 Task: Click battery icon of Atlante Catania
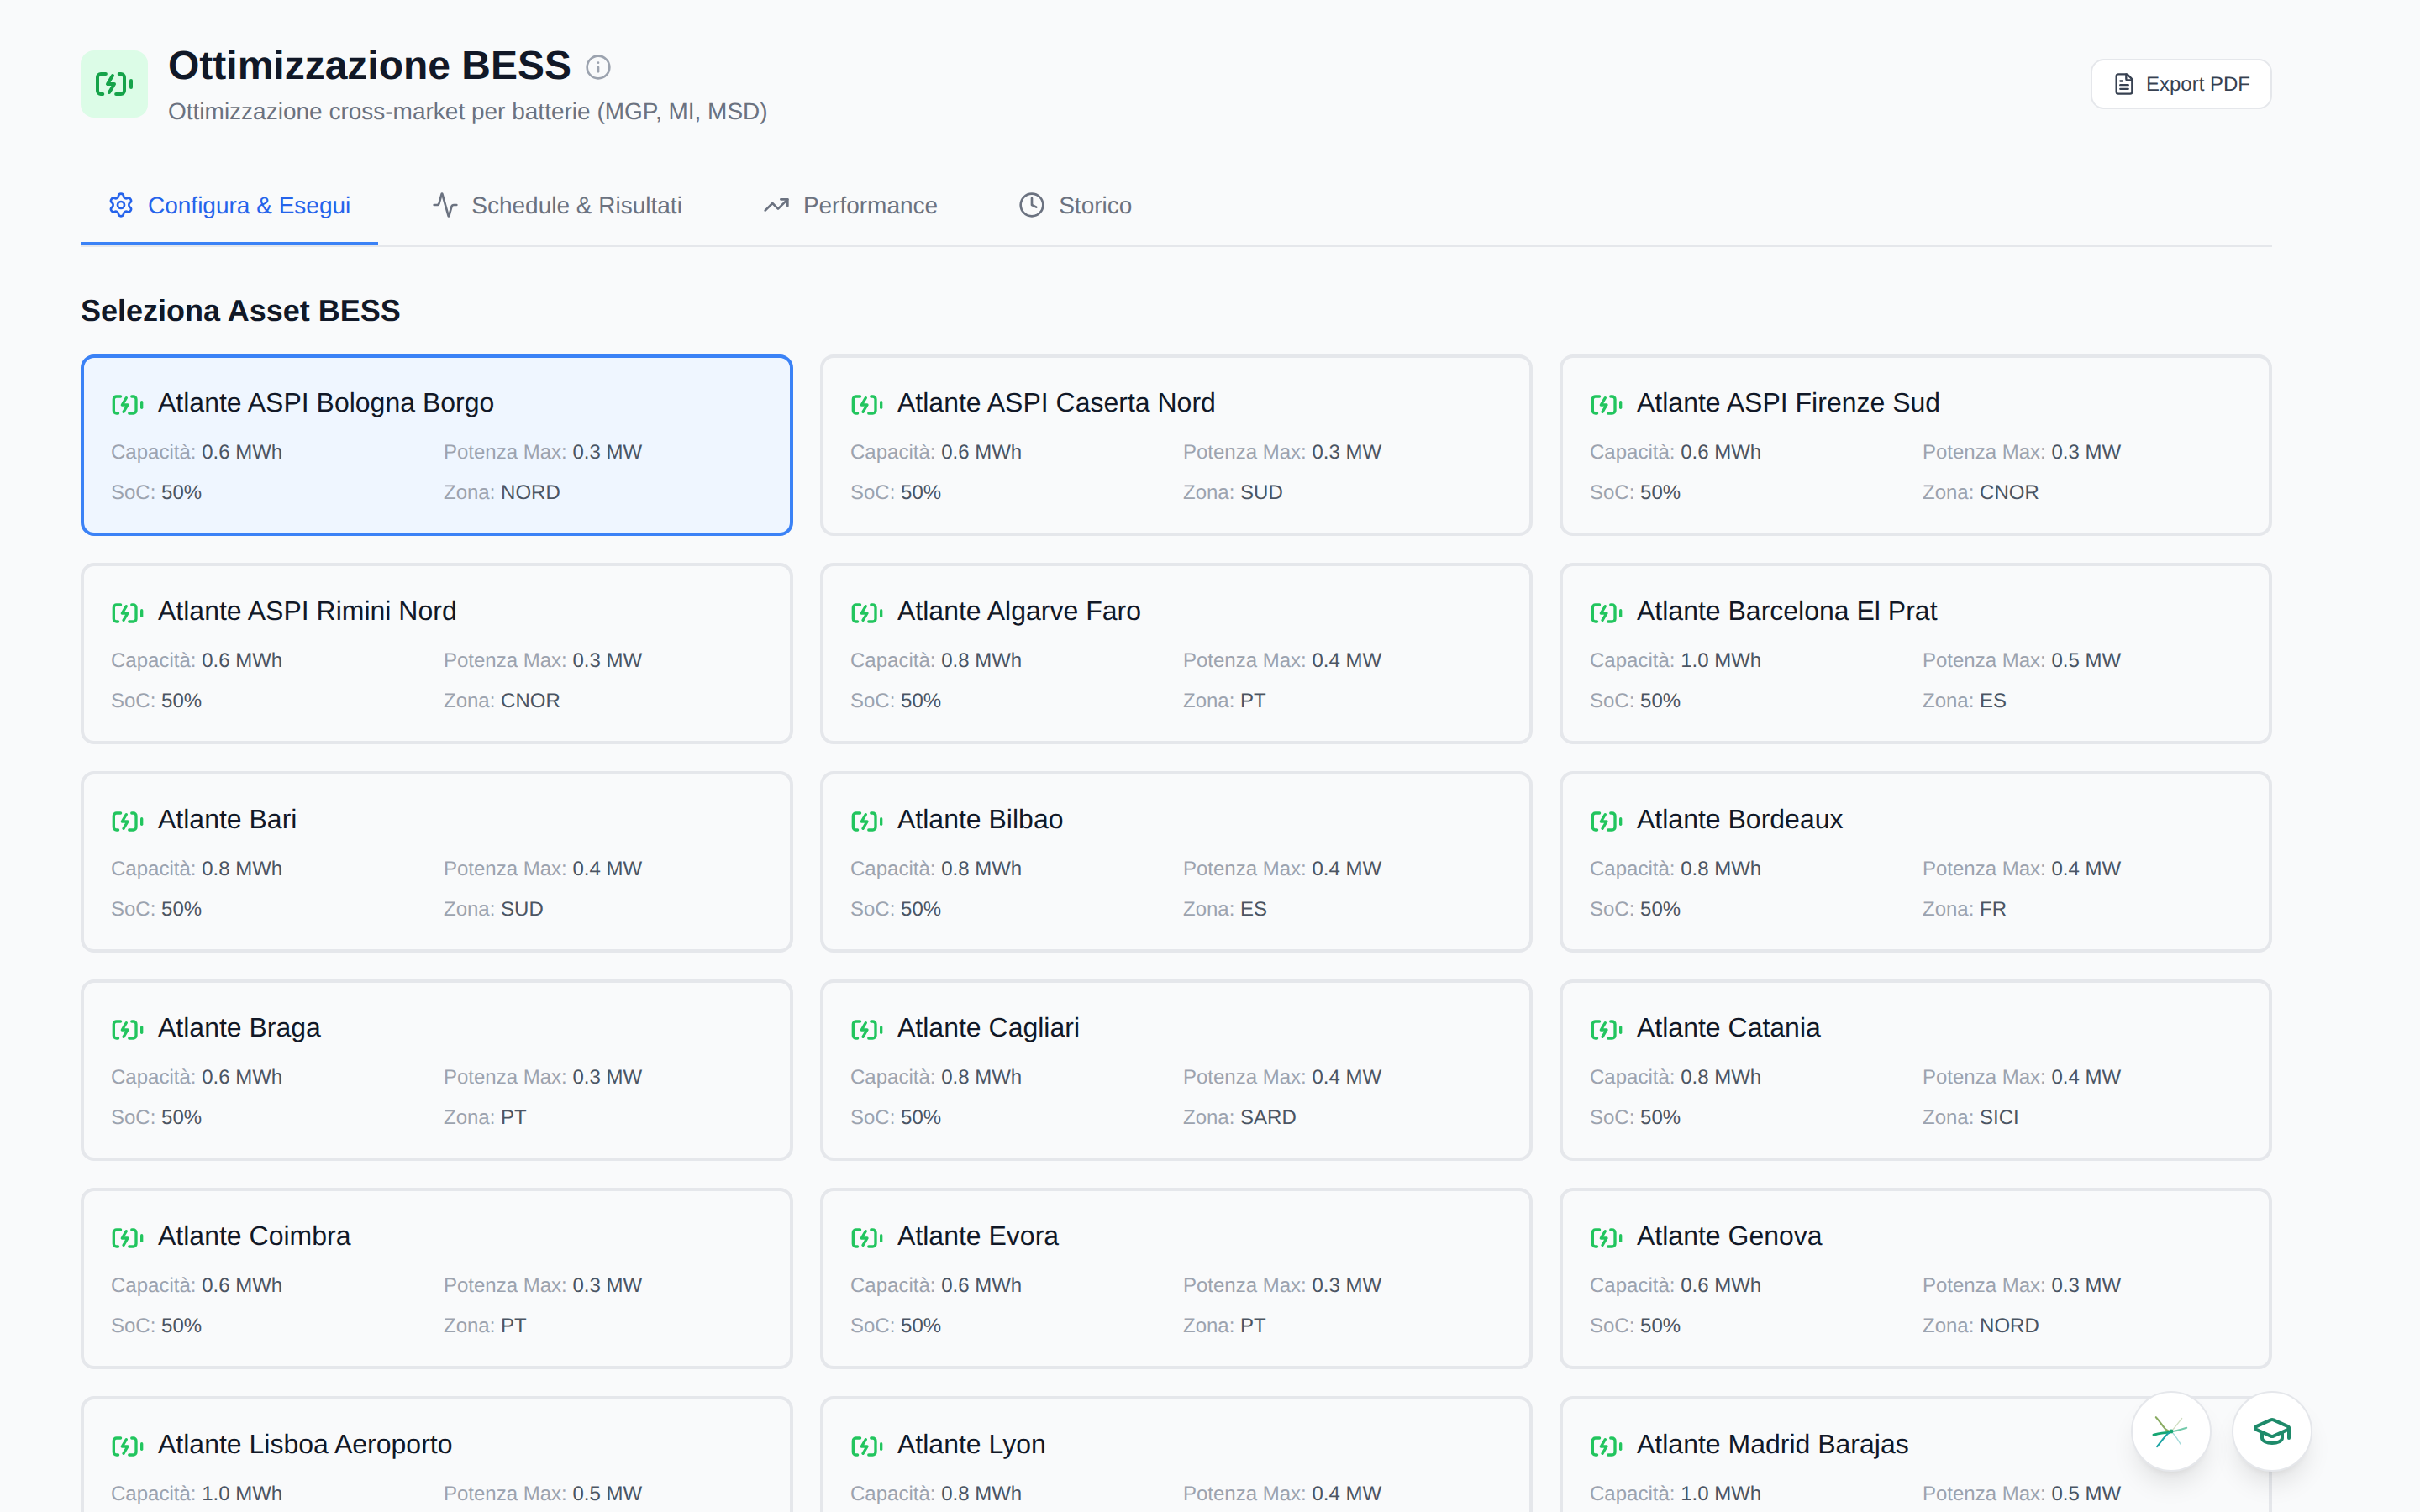pos(1606,1029)
